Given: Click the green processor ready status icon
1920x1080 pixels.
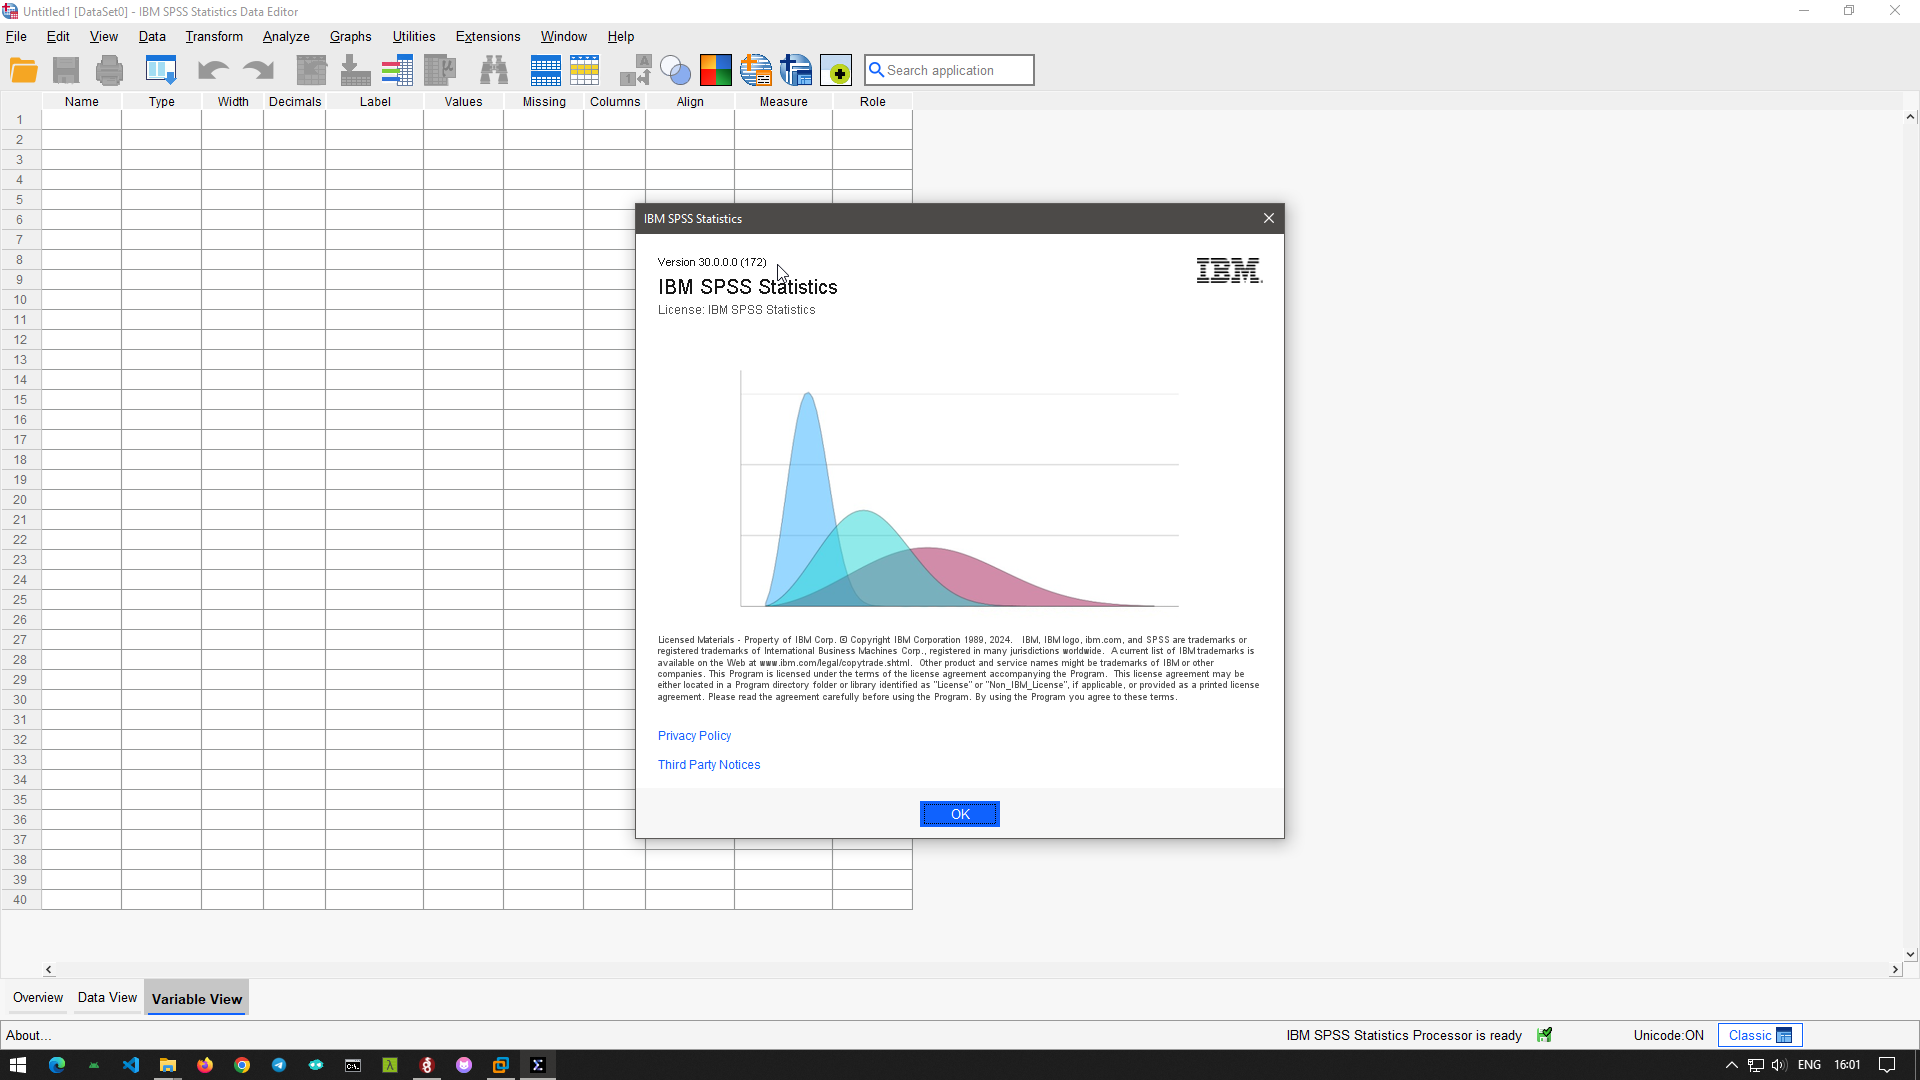Looking at the screenshot, I should click(1545, 1035).
